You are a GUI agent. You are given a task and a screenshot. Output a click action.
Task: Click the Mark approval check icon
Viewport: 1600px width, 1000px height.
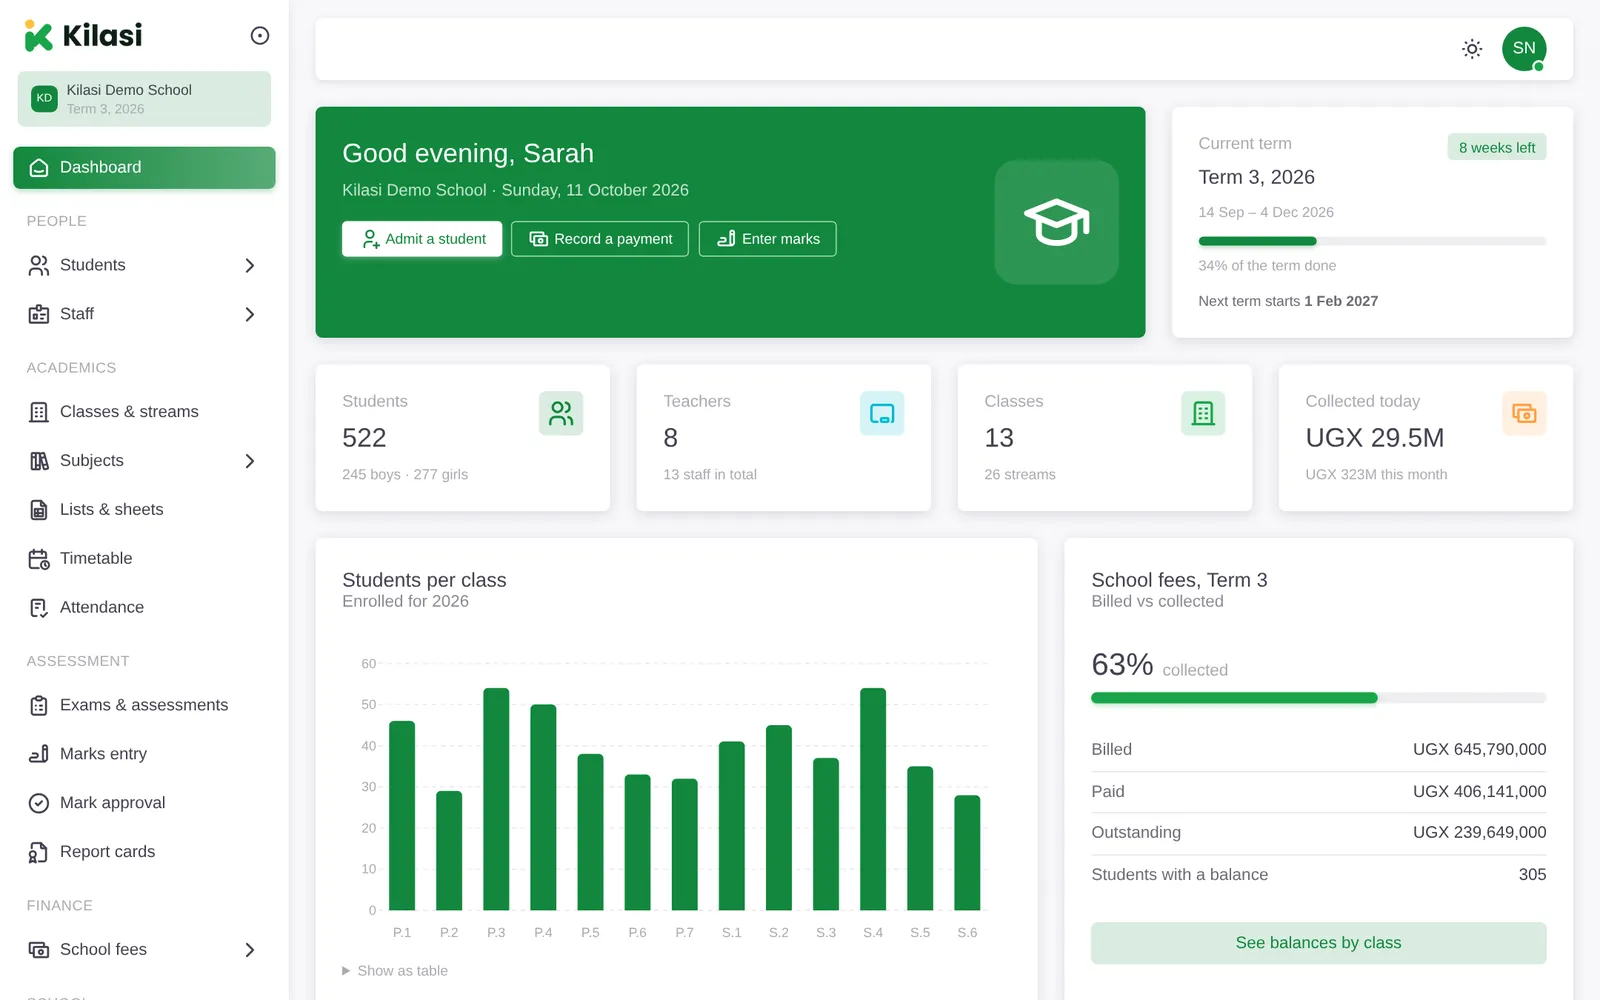[39, 803]
